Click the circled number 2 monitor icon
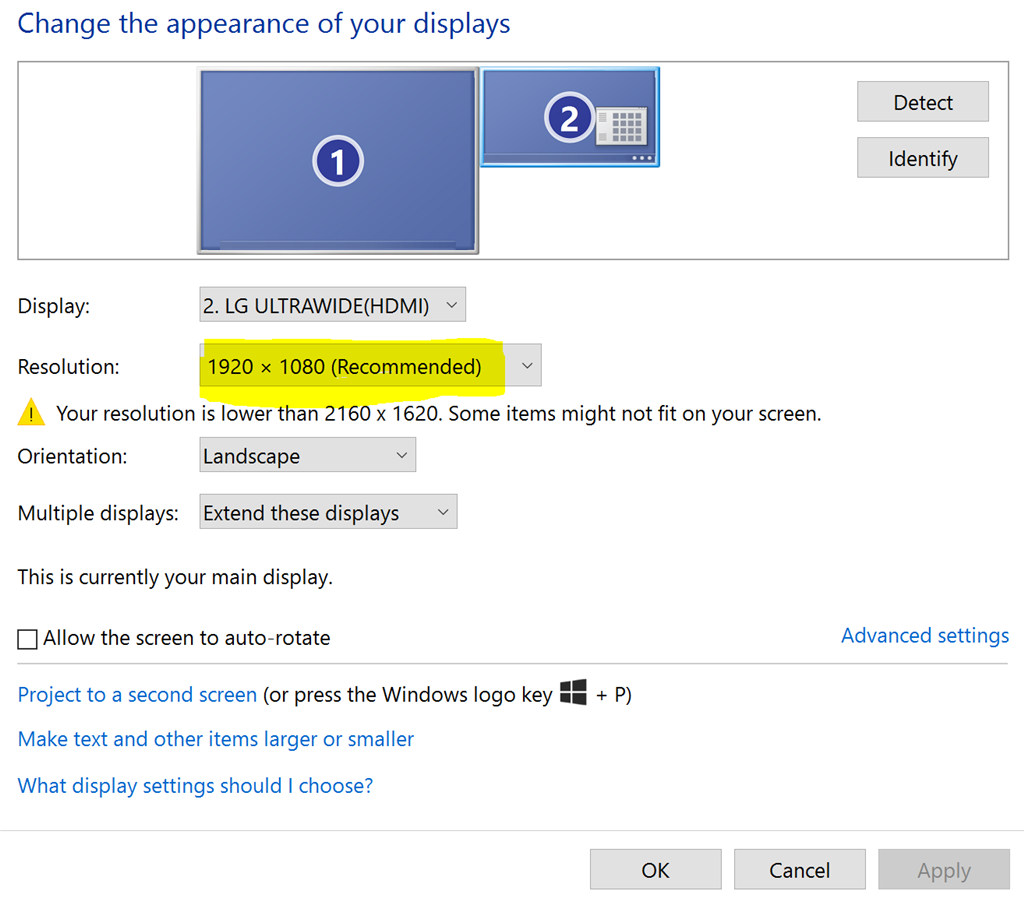Image resolution: width=1024 pixels, height=901 pixels. pos(569,119)
